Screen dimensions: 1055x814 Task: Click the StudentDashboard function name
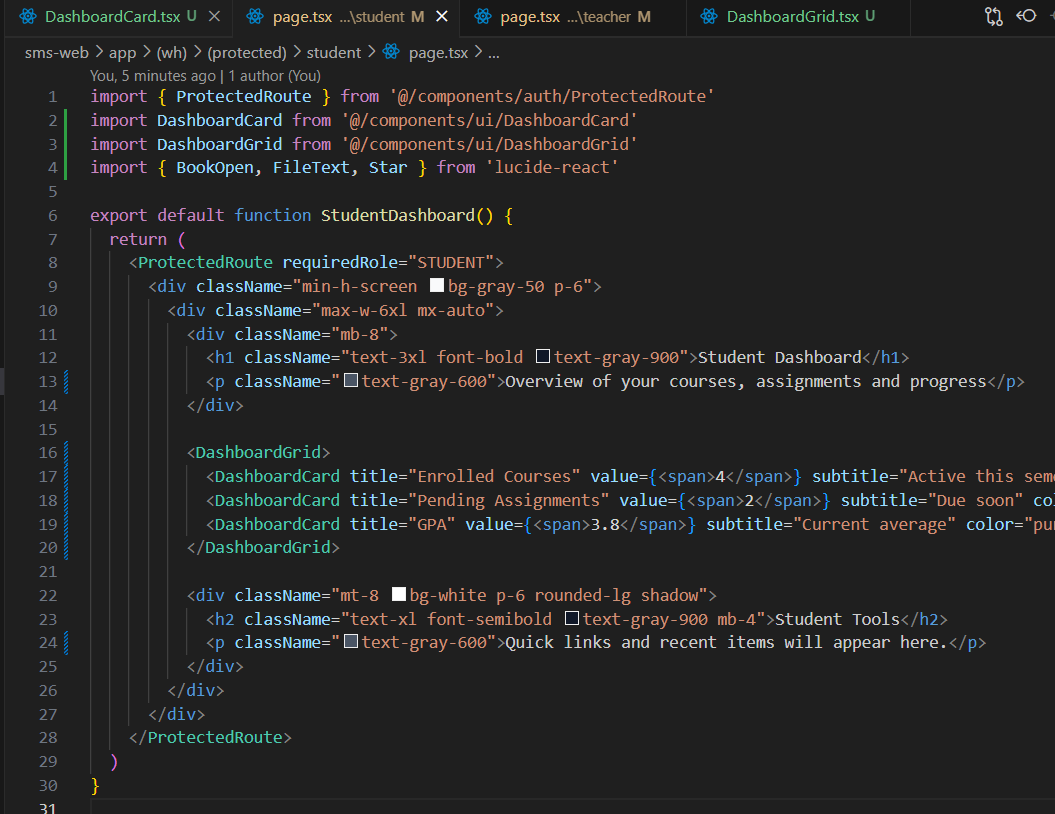pyautogui.click(x=398, y=215)
